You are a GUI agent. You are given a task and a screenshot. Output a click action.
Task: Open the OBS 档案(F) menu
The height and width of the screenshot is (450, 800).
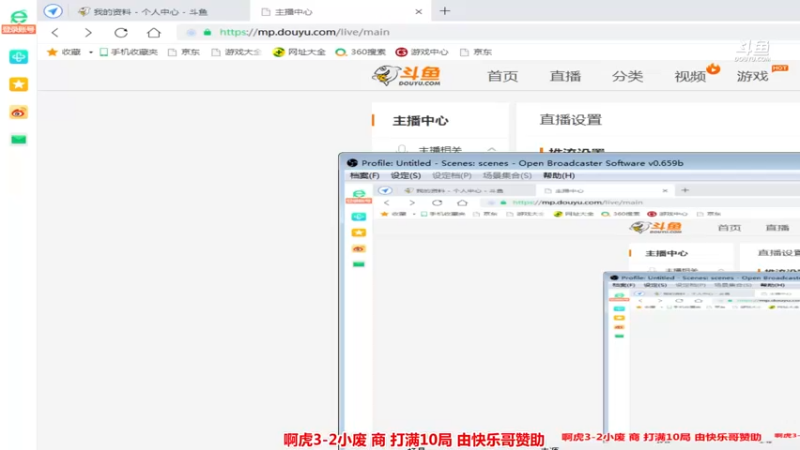[x=364, y=176]
